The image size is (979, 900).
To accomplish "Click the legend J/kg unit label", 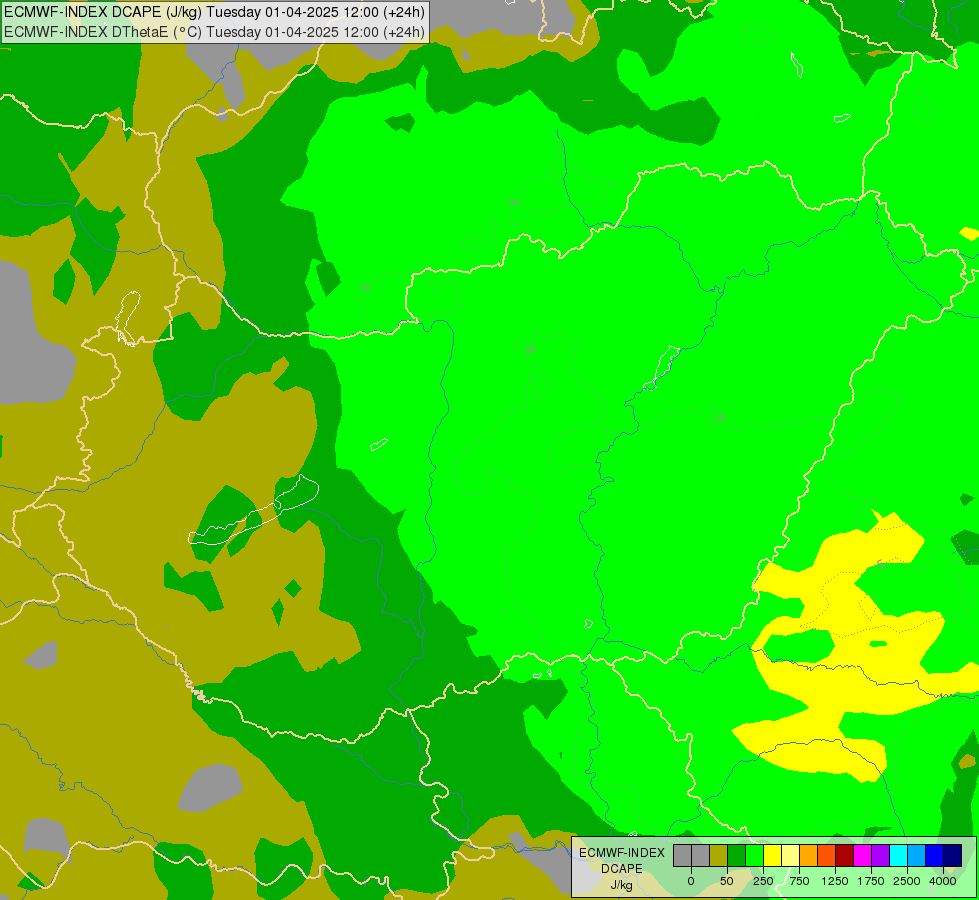I will point(621,885).
